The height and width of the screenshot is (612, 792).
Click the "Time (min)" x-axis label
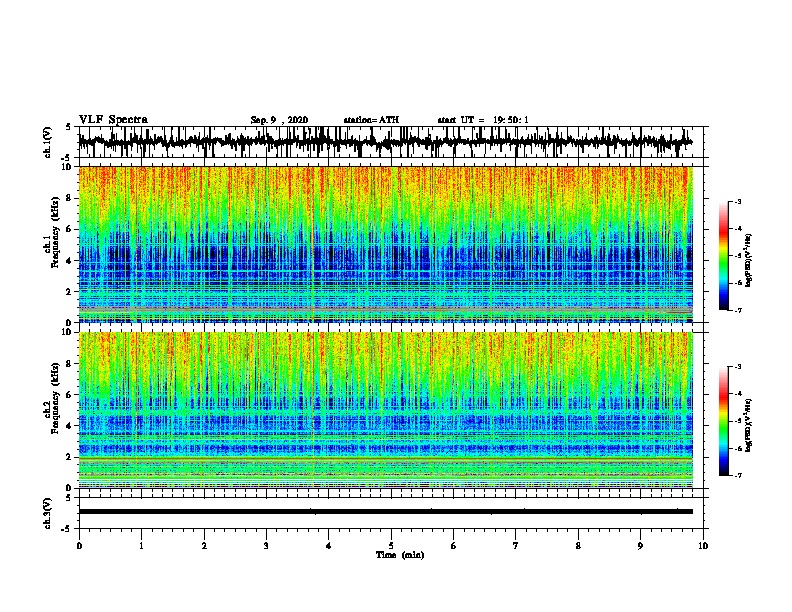click(x=400, y=555)
